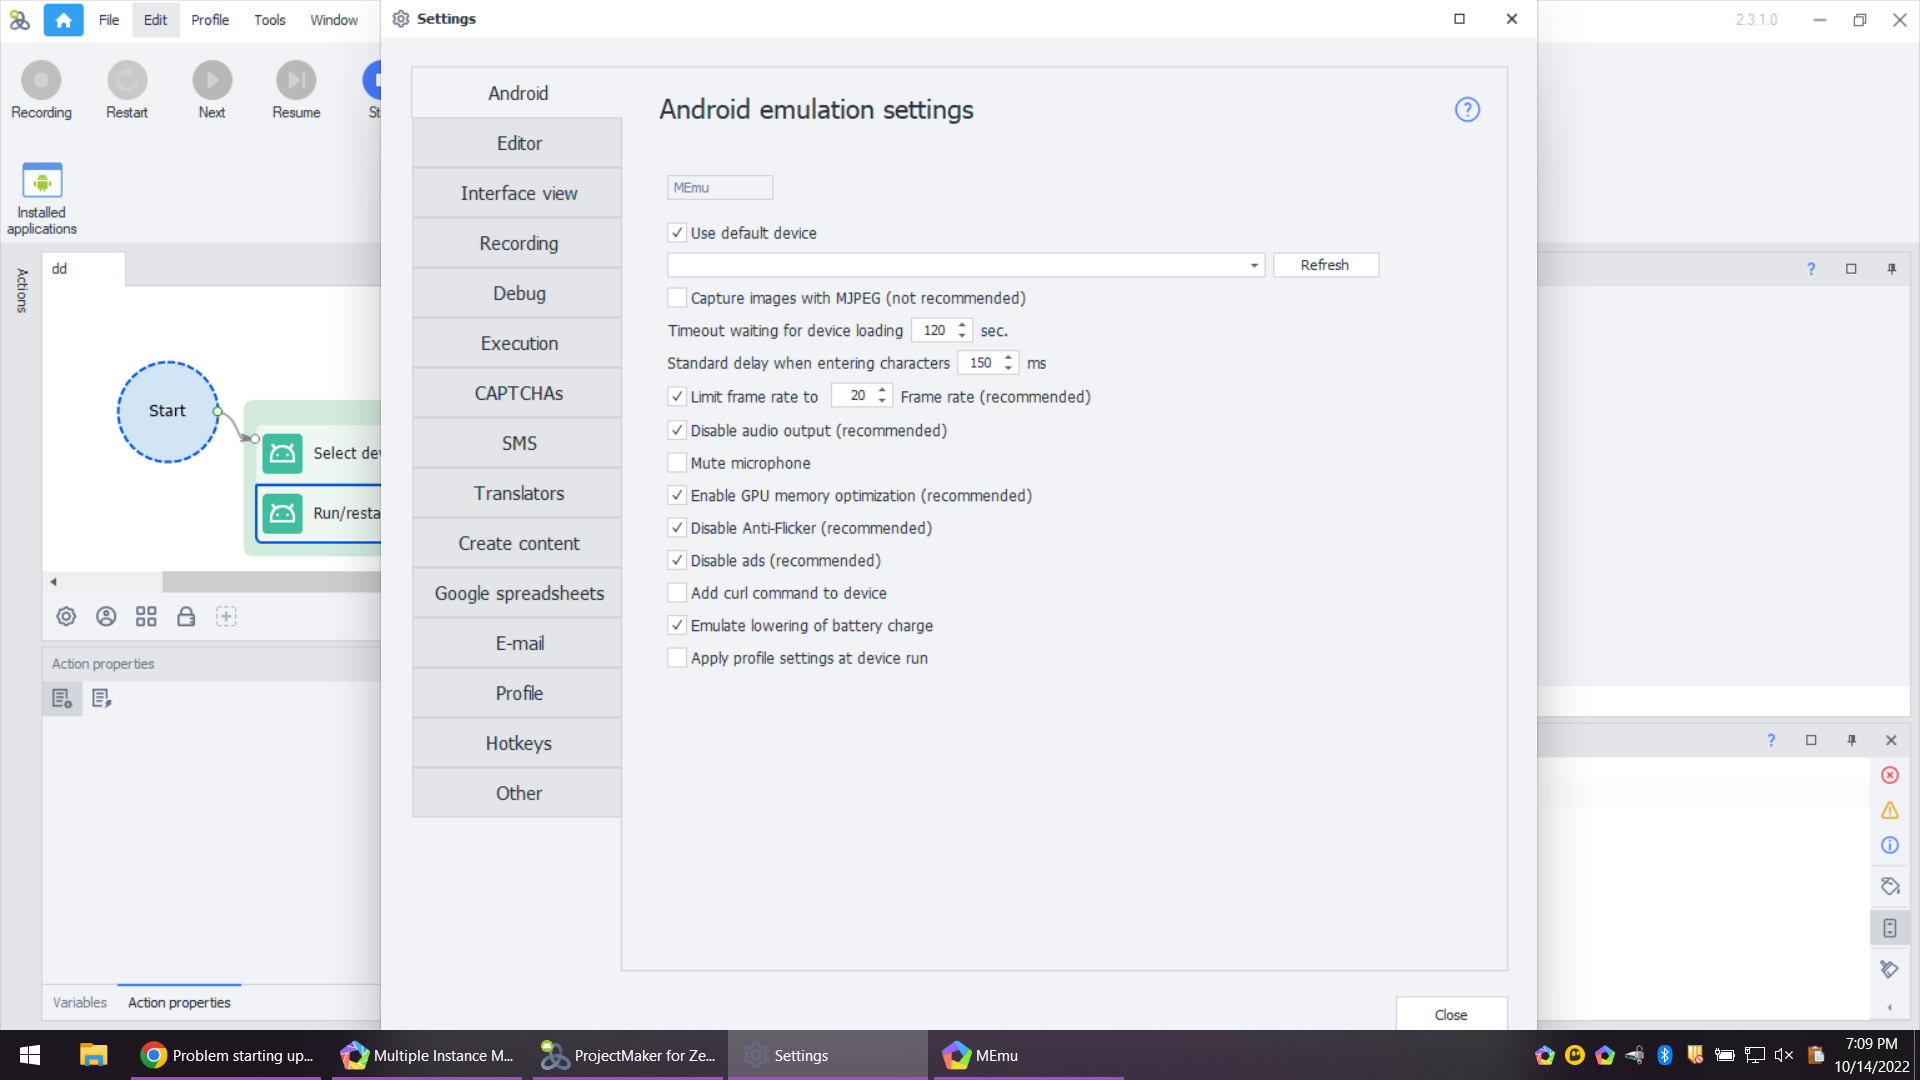Expand the device selection dropdown
1920x1080 pixels.
click(x=1254, y=265)
